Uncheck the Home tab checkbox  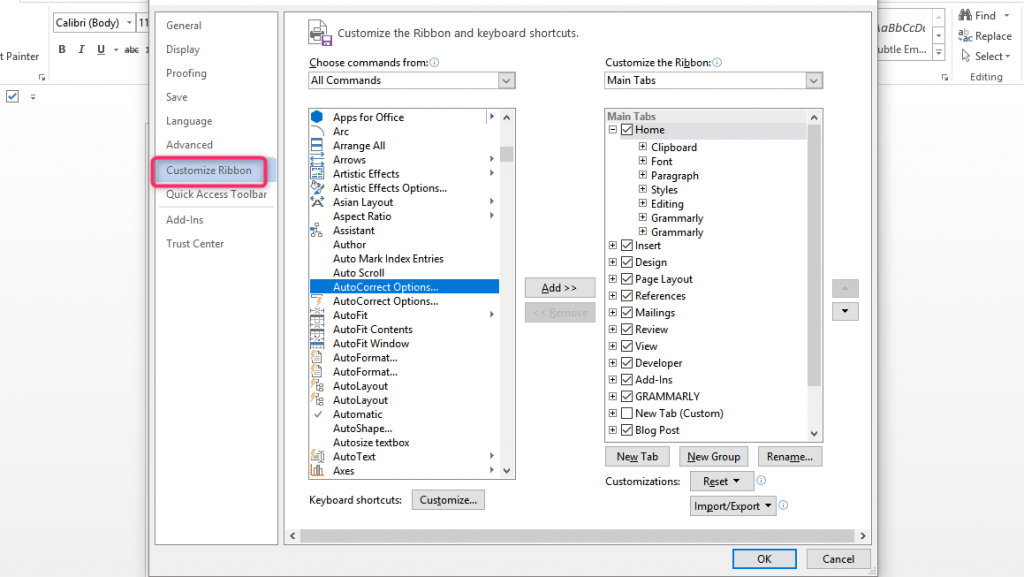627,130
